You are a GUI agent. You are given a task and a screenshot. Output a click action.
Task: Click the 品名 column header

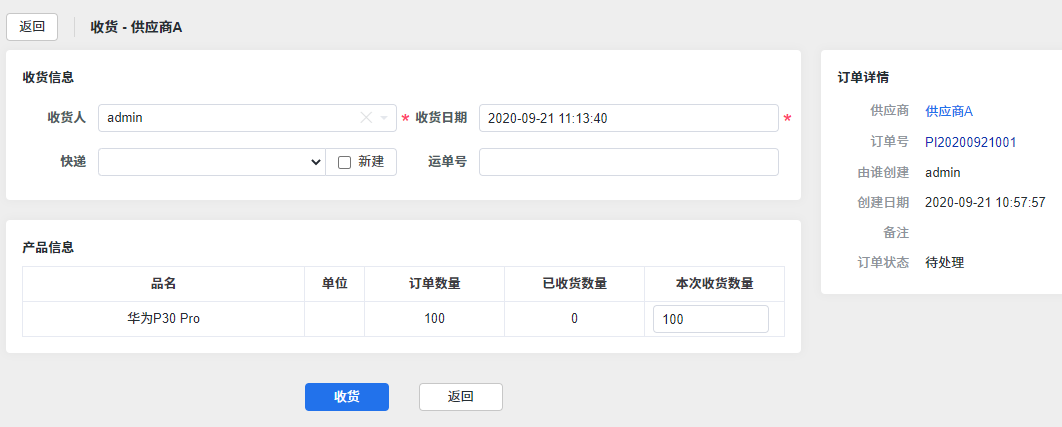pyautogui.click(x=163, y=284)
